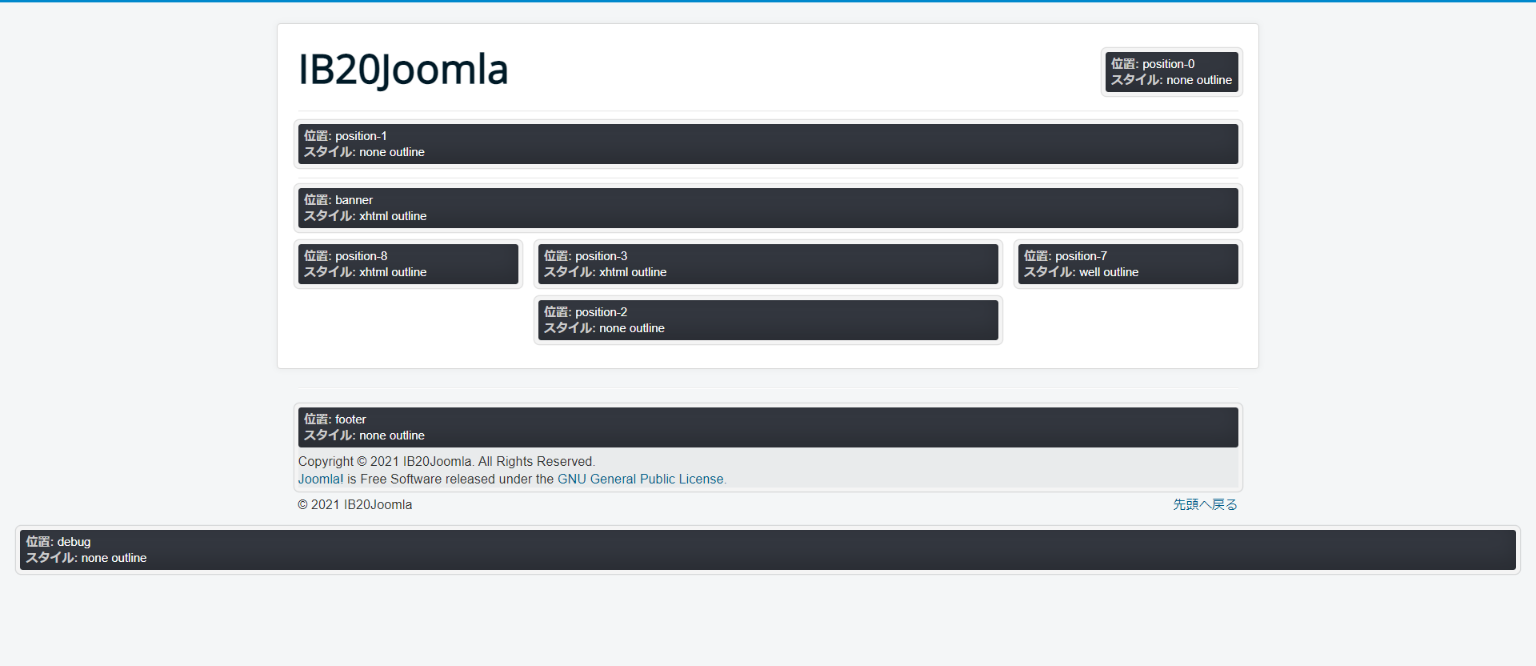The image size is (1536, 666).
Task: Click the '© 2021 IB20Joomla' text below footer
Action: [x=355, y=505]
